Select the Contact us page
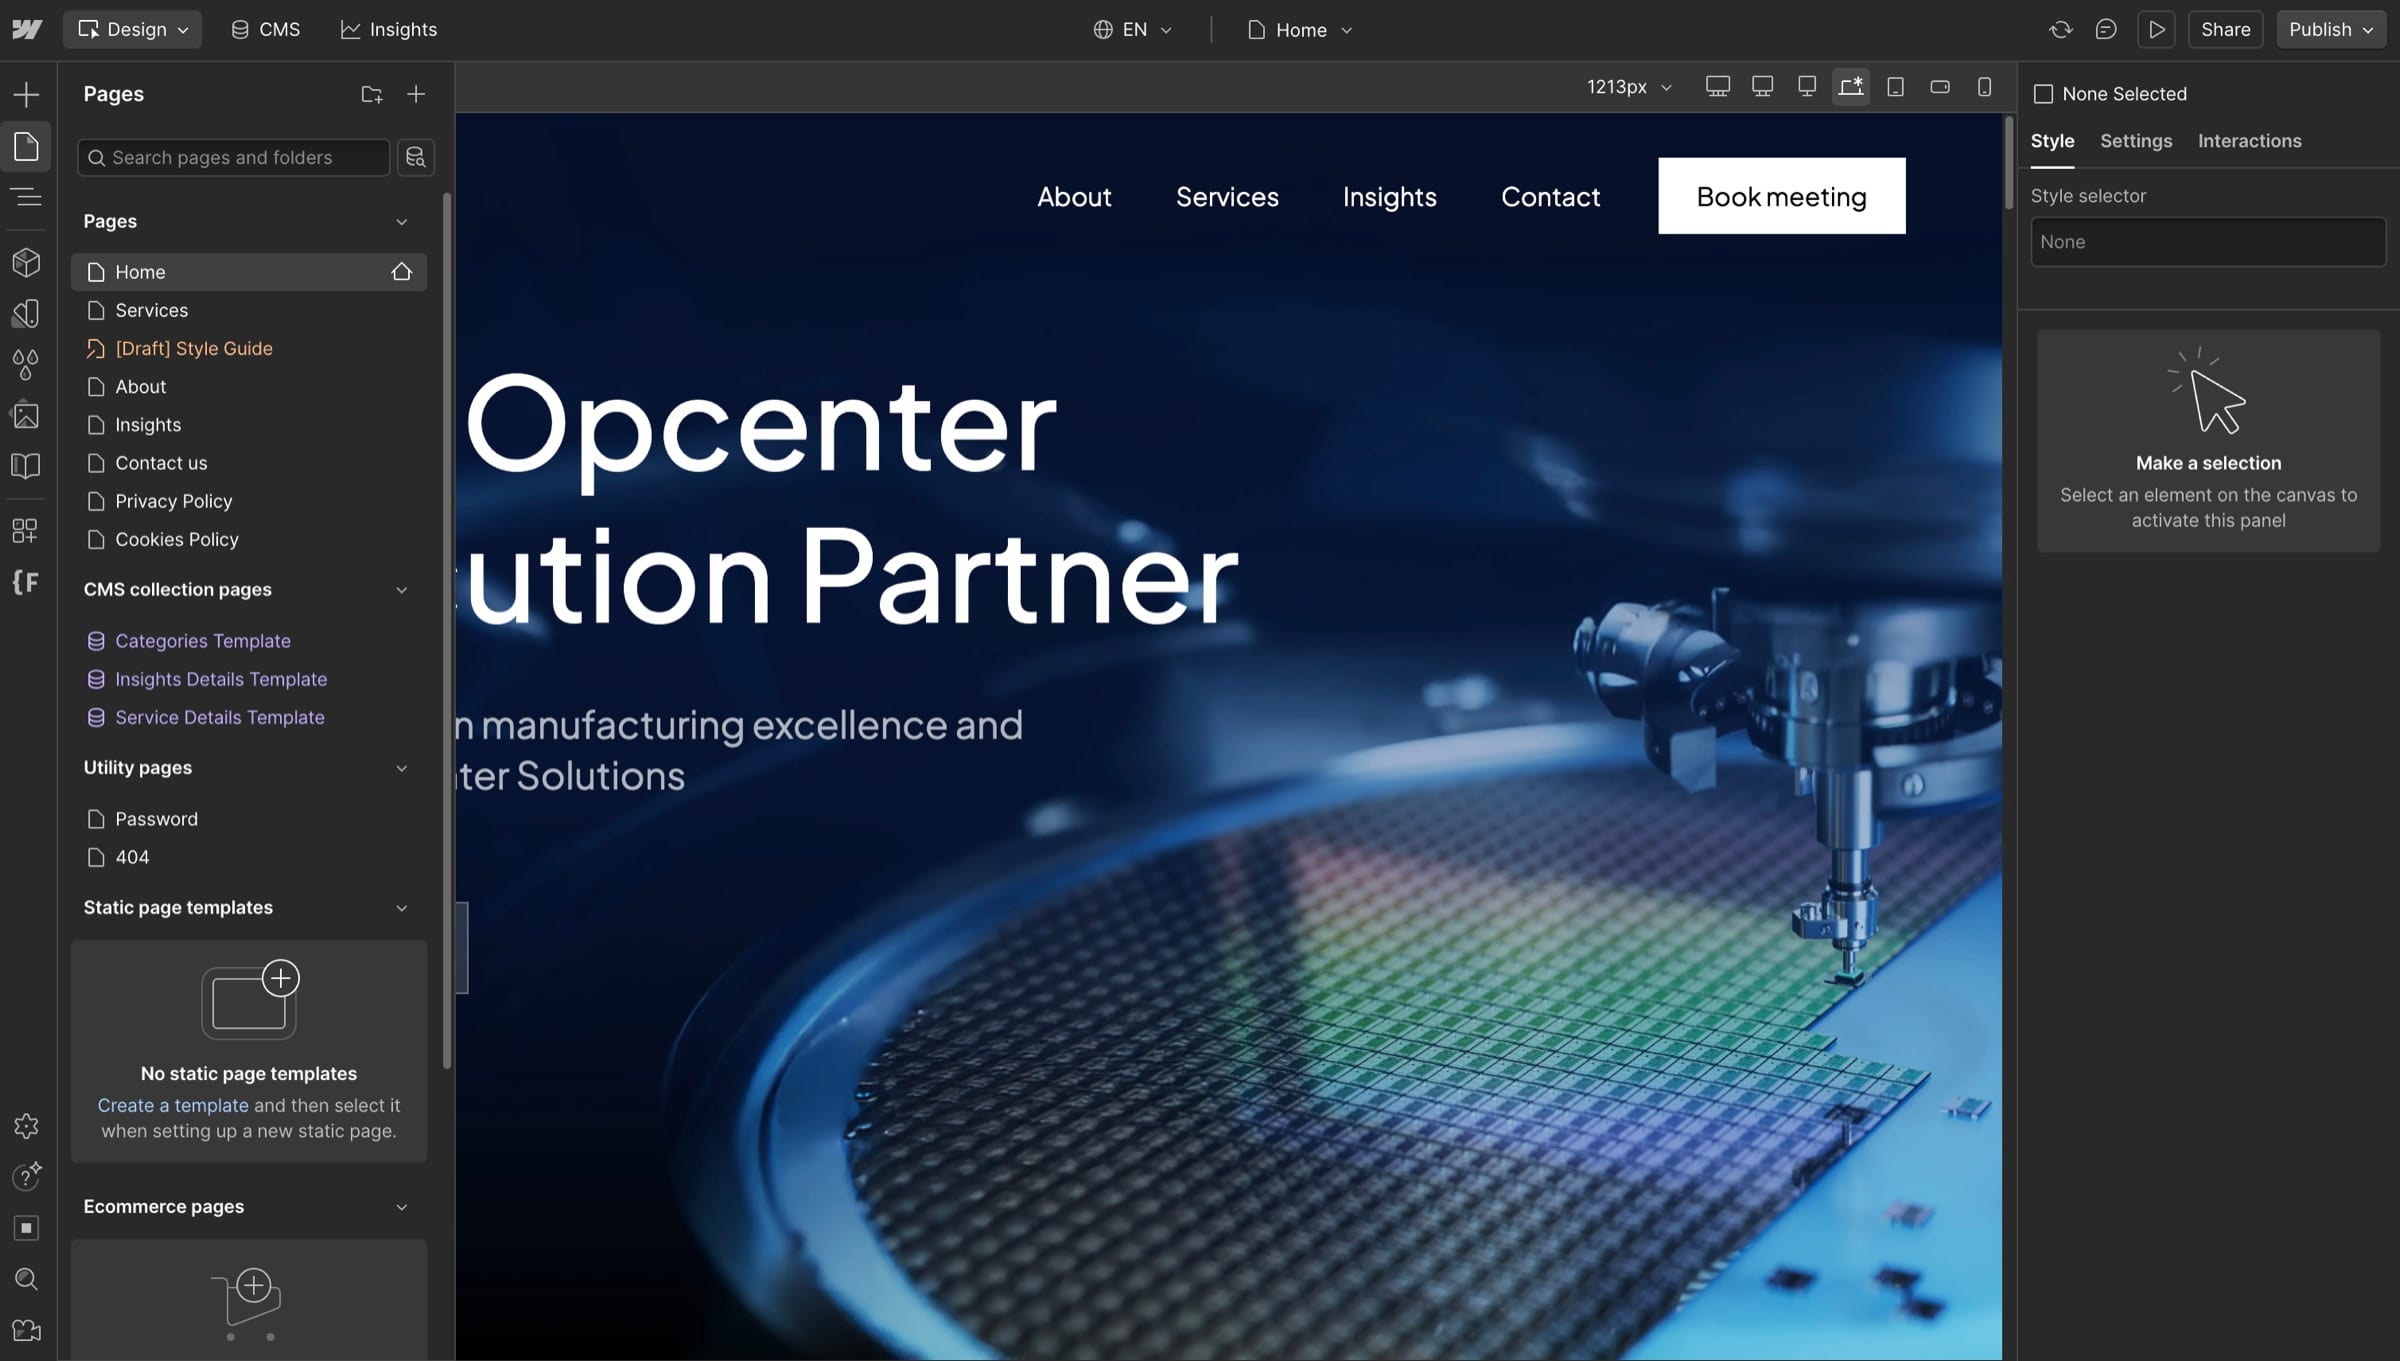The width and height of the screenshot is (2400, 1361). [249, 463]
